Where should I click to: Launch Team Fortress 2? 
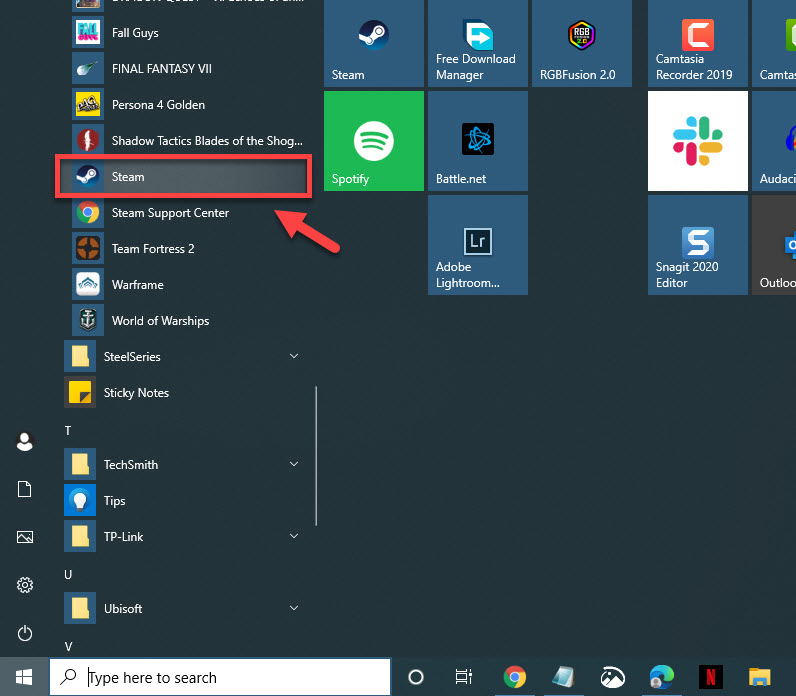[188, 249]
